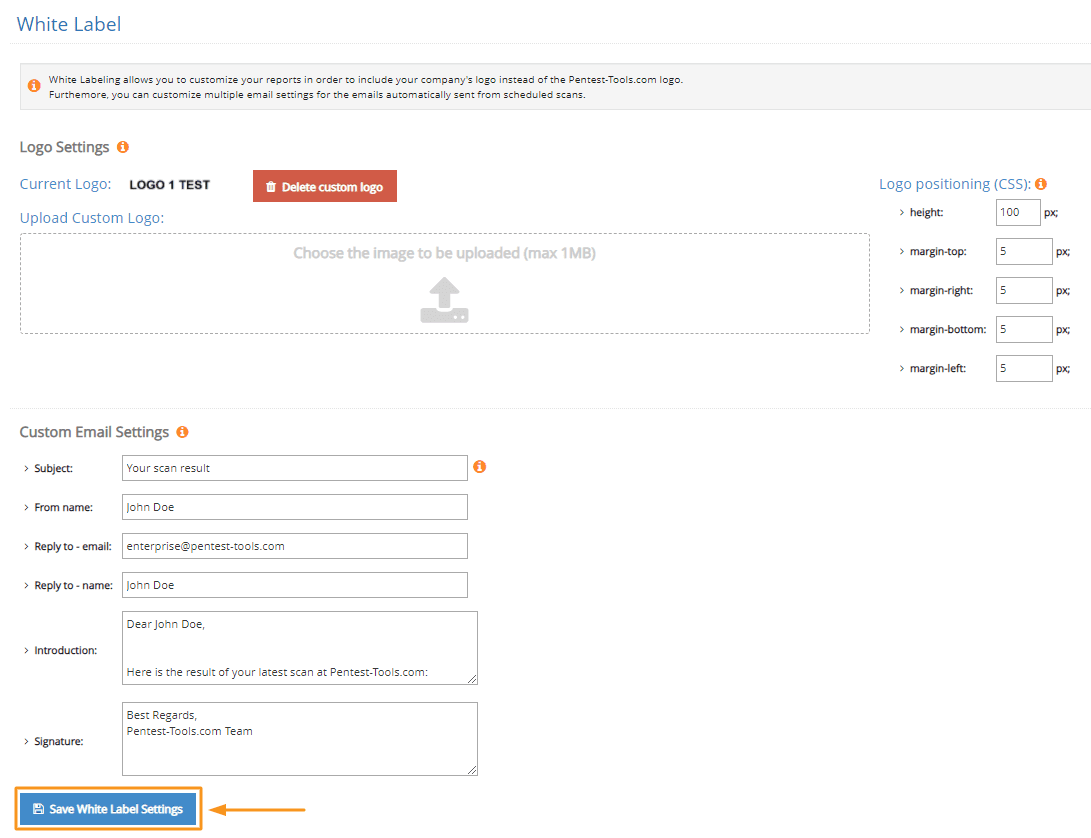Click the Subject input field
The image size is (1091, 838).
[294, 468]
